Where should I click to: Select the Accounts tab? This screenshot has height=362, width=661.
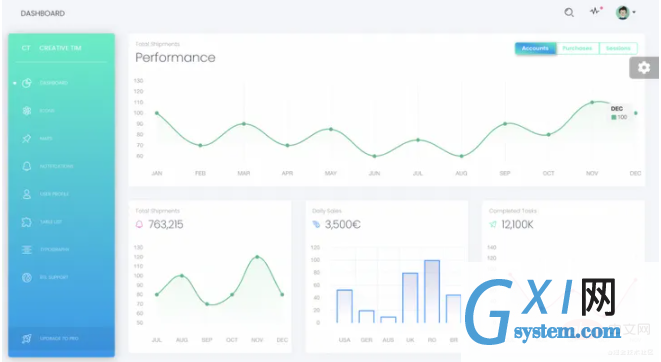pos(535,48)
